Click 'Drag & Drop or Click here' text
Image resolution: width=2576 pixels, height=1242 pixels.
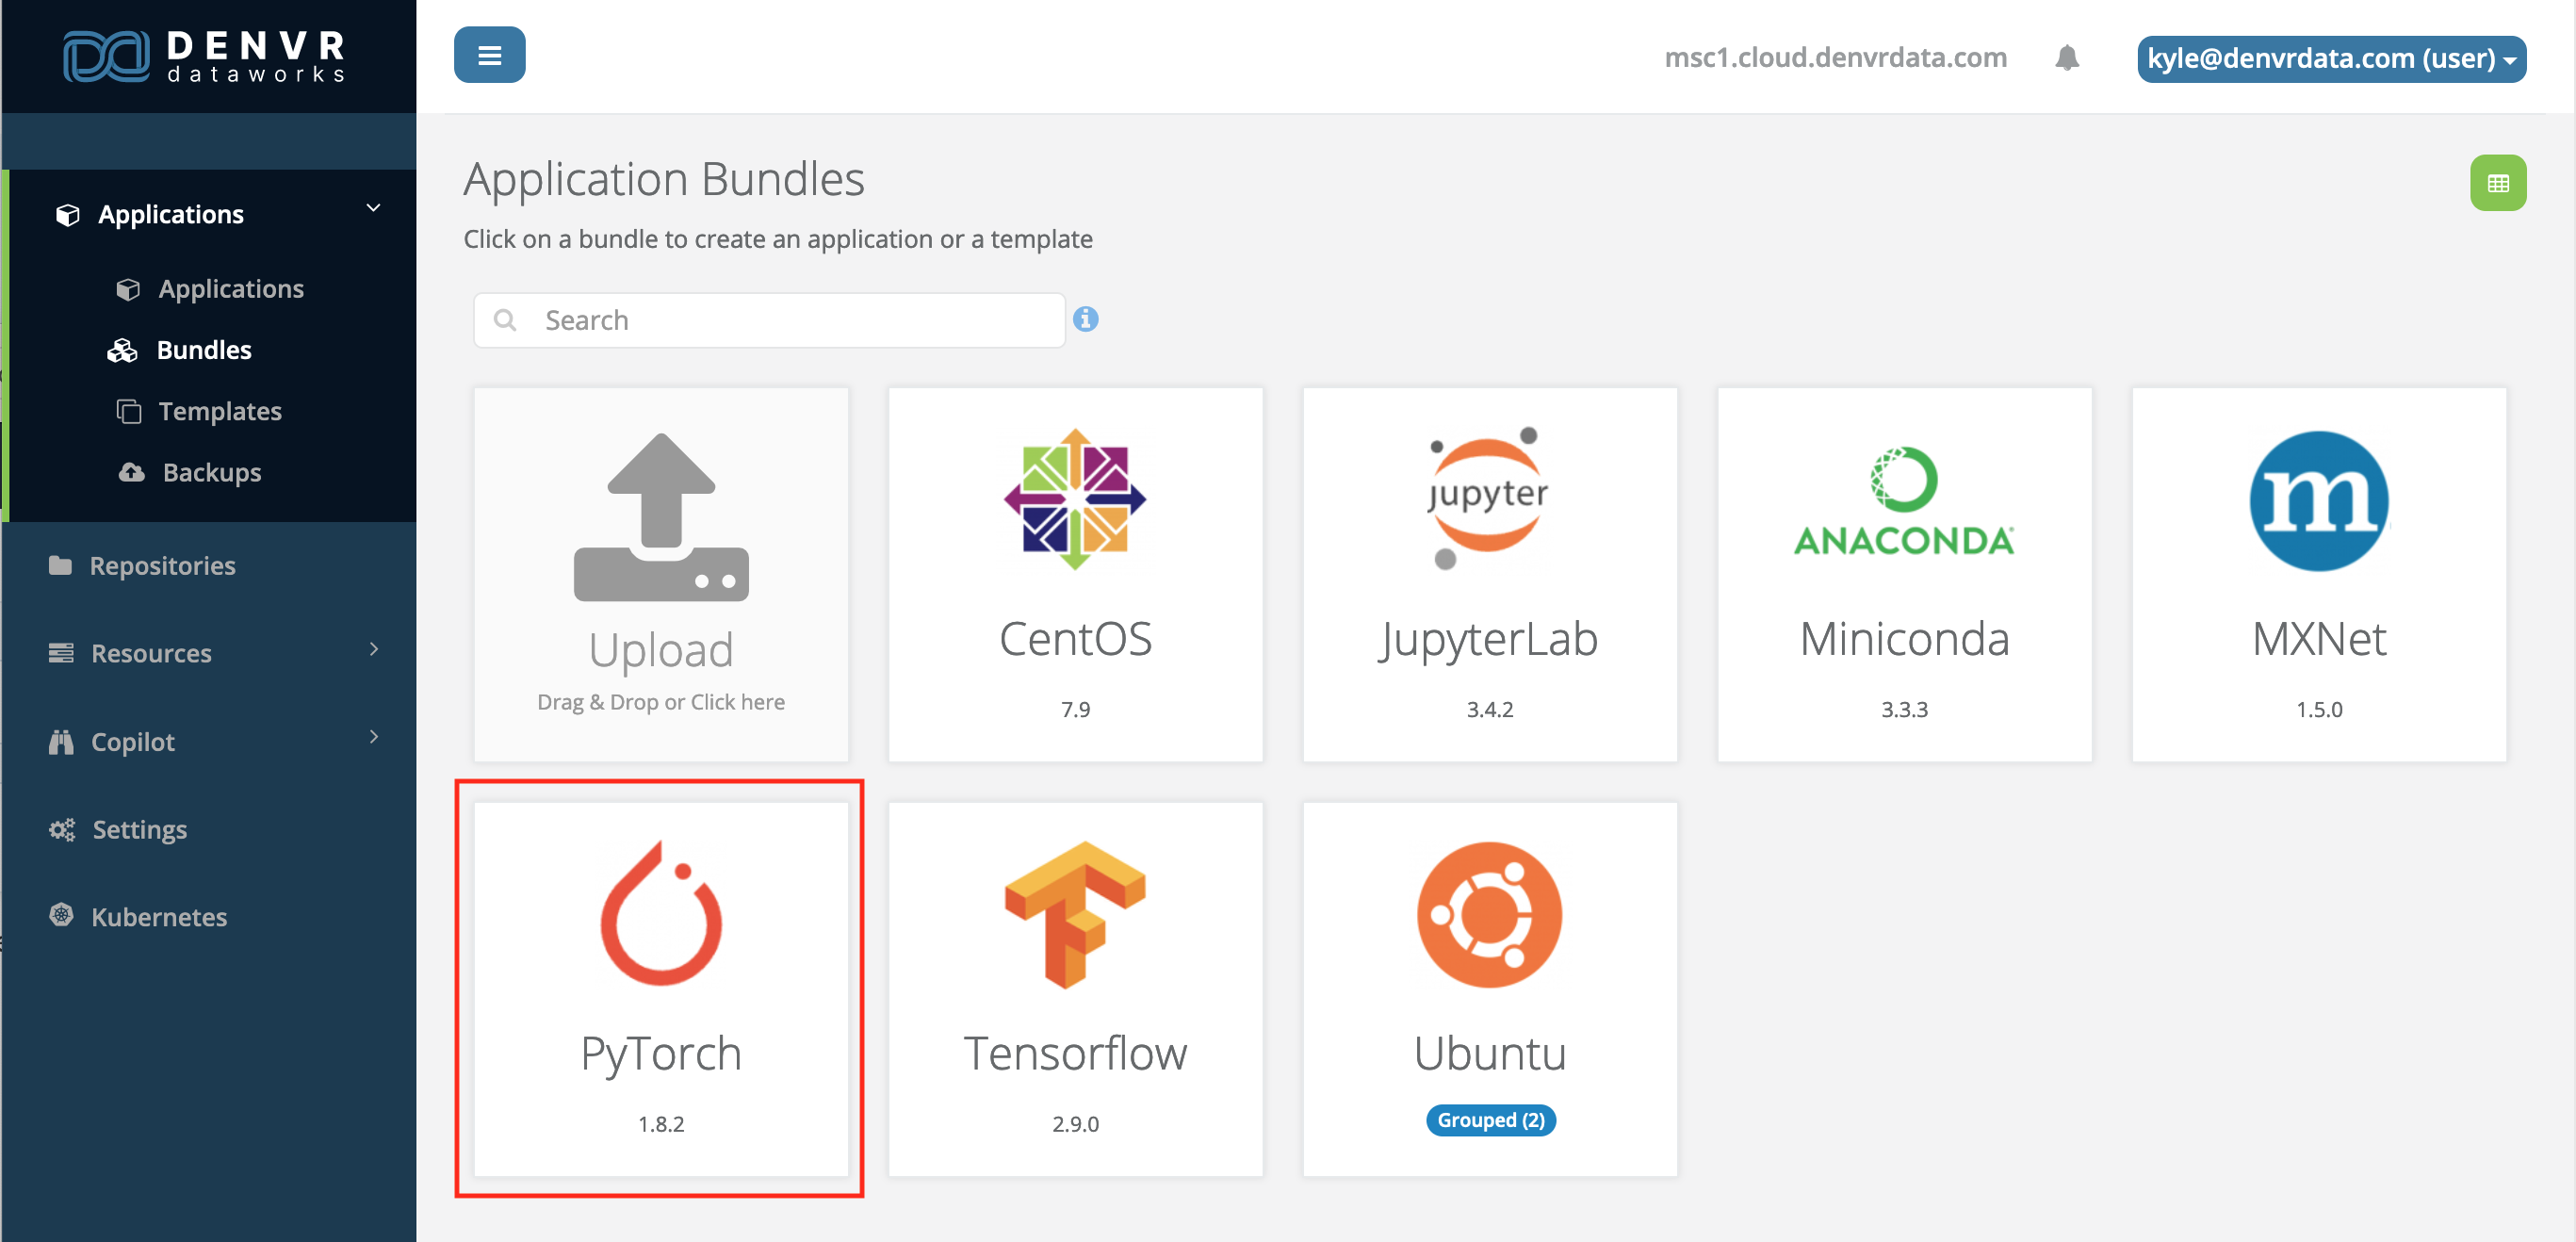661,702
